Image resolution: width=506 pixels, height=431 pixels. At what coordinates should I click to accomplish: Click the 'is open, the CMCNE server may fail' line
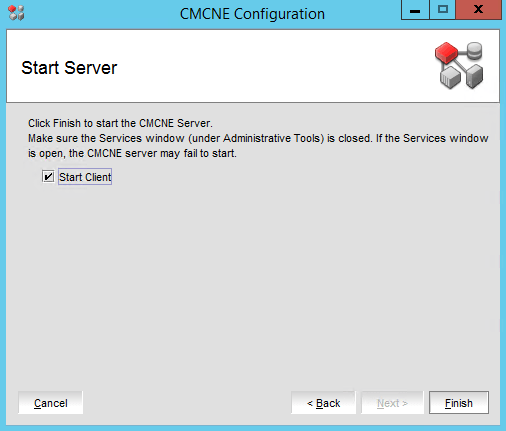pos(132,153)
